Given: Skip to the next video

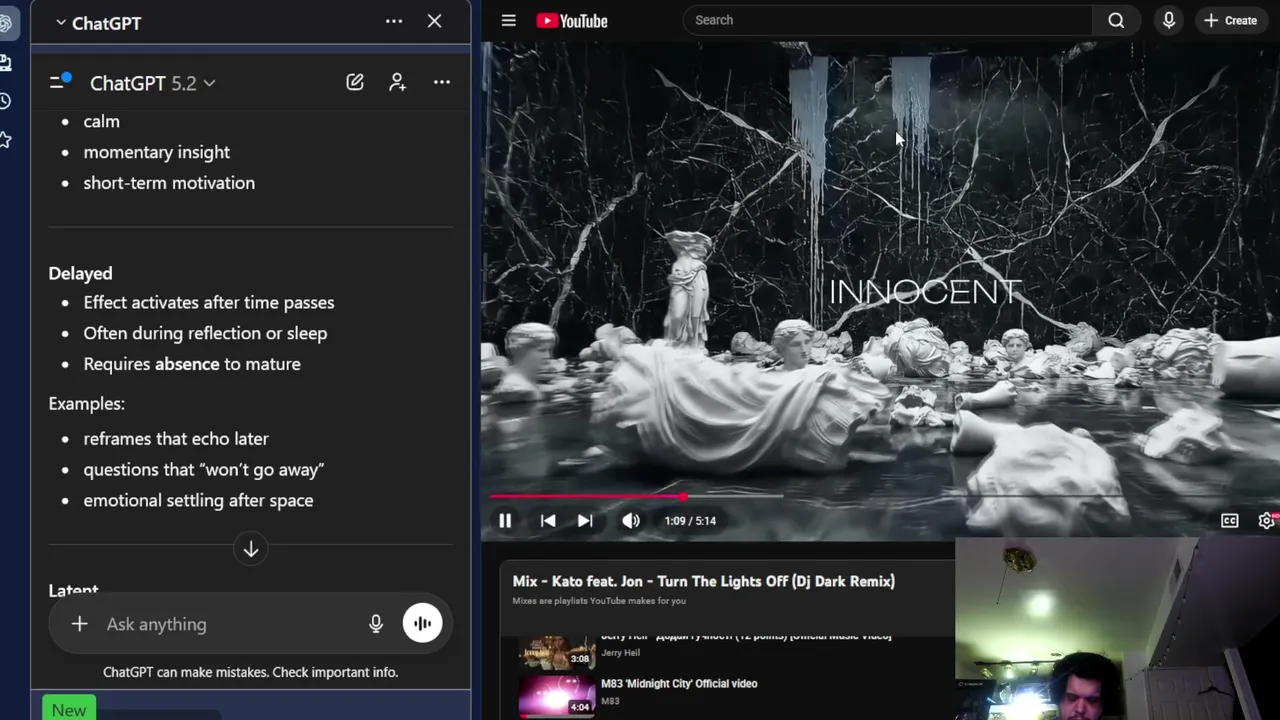Looking at the screenshot, I should tap(585, 521).
